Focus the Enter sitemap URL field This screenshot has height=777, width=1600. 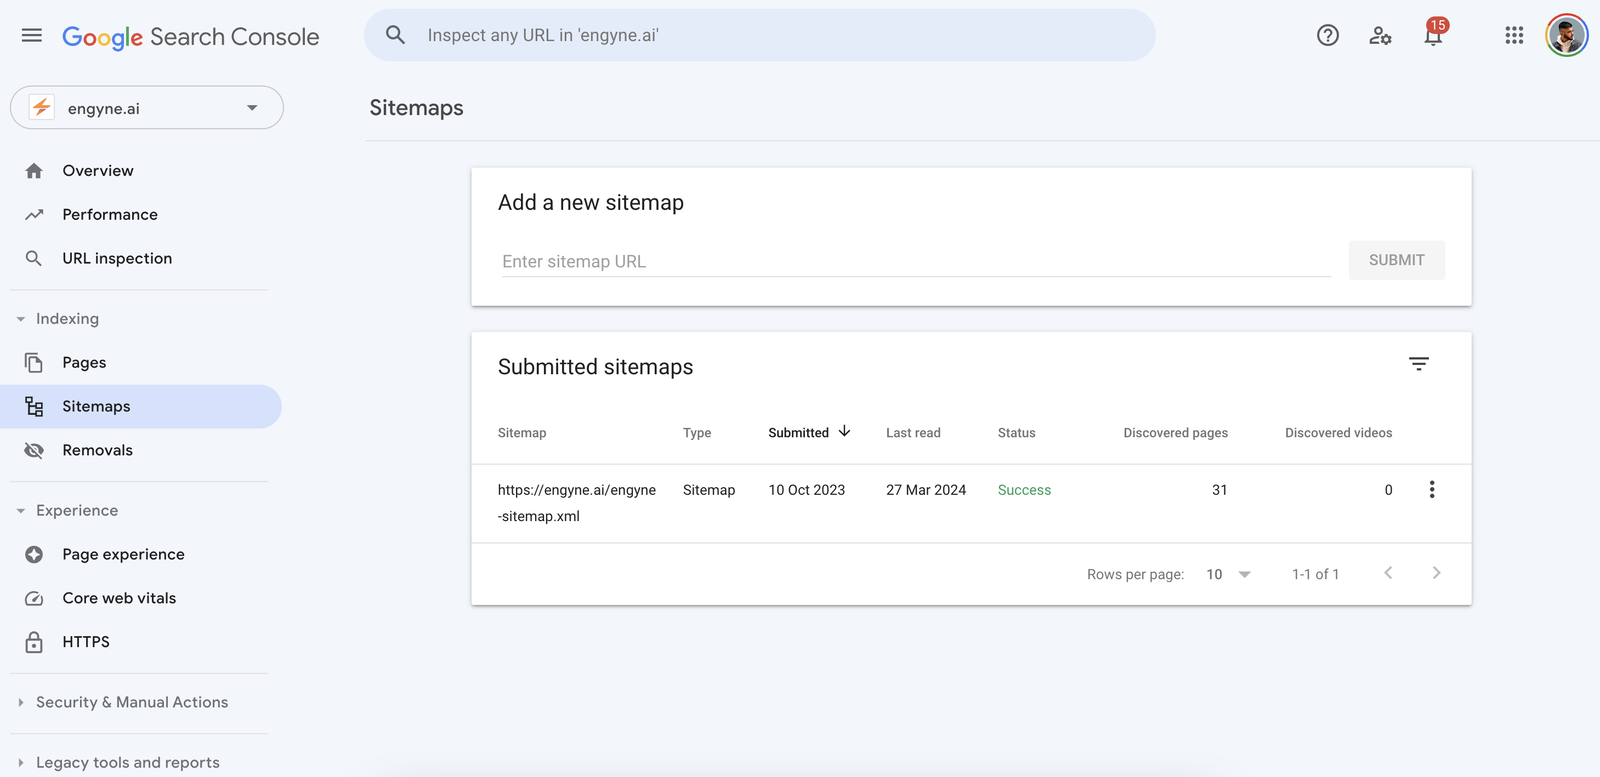[x=916, y=261]
